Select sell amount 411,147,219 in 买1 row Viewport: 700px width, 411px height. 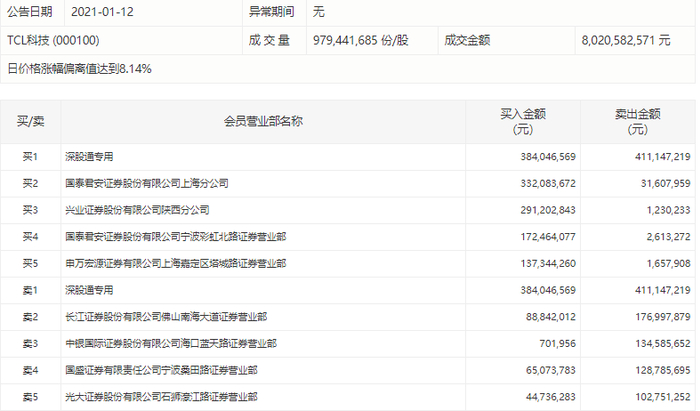point(662,157)
